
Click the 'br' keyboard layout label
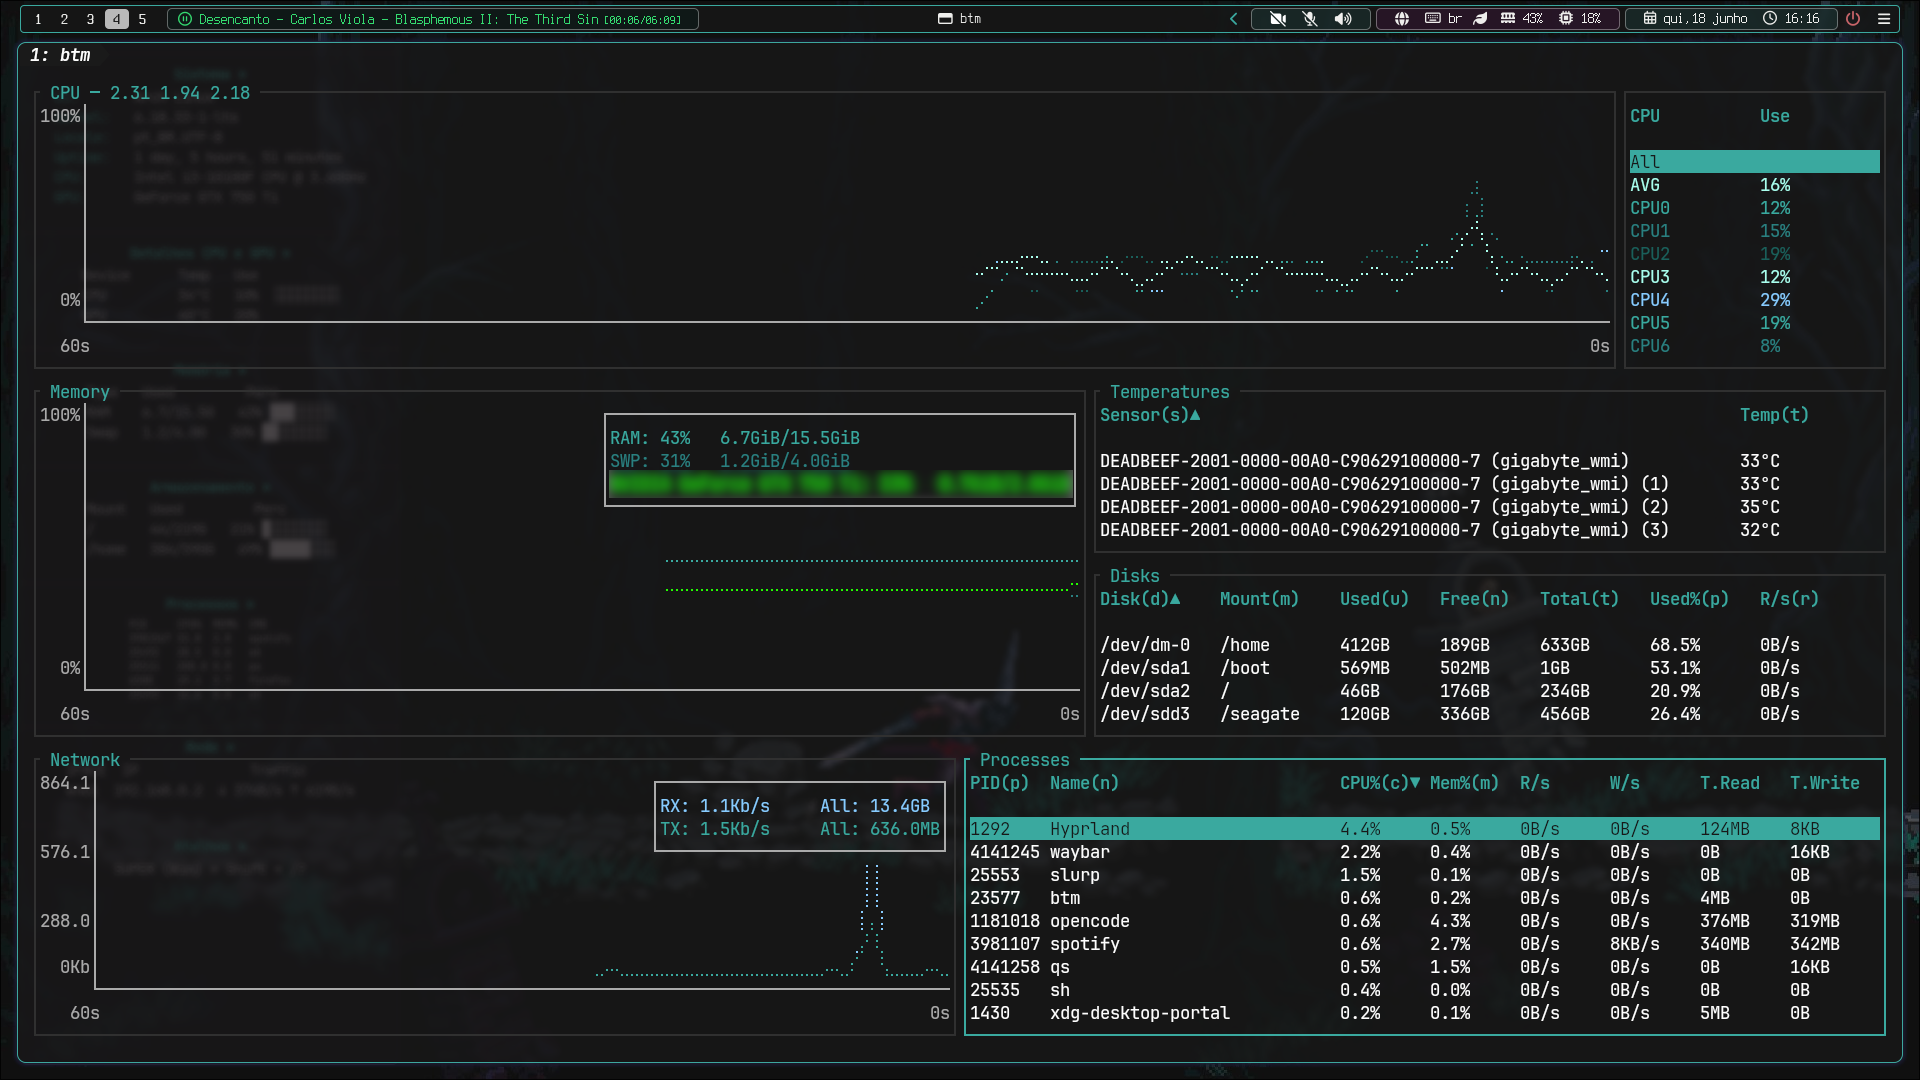1455,19
